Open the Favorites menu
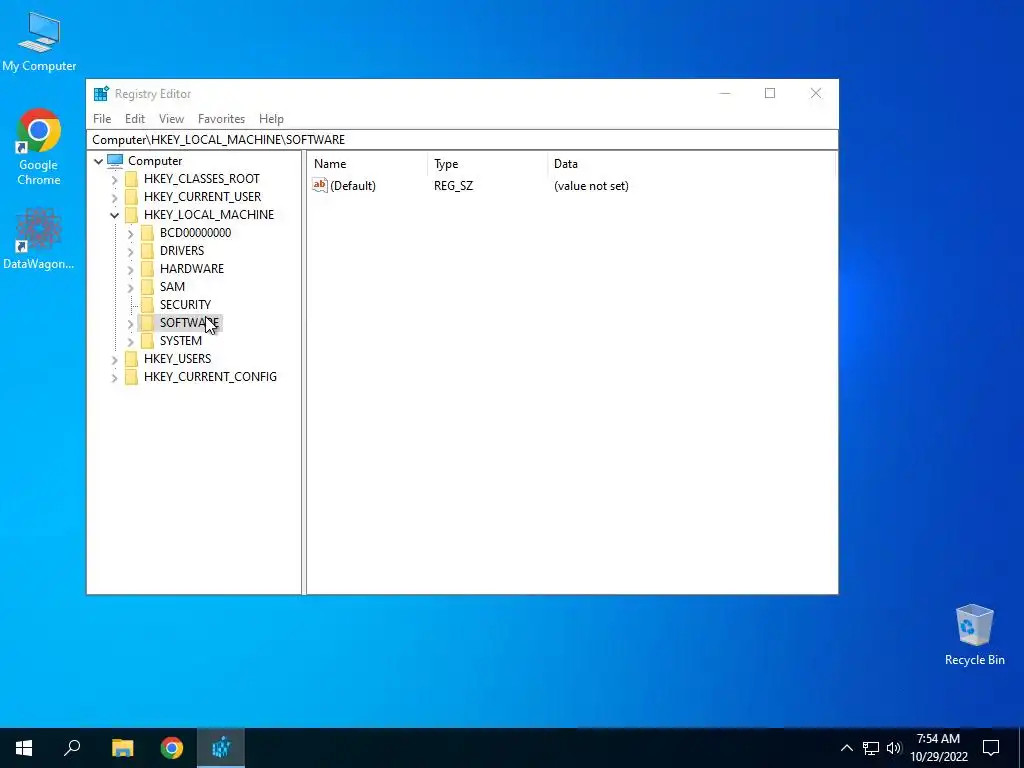The width and height of the screenshot is (1024, 768). (221, 119)
